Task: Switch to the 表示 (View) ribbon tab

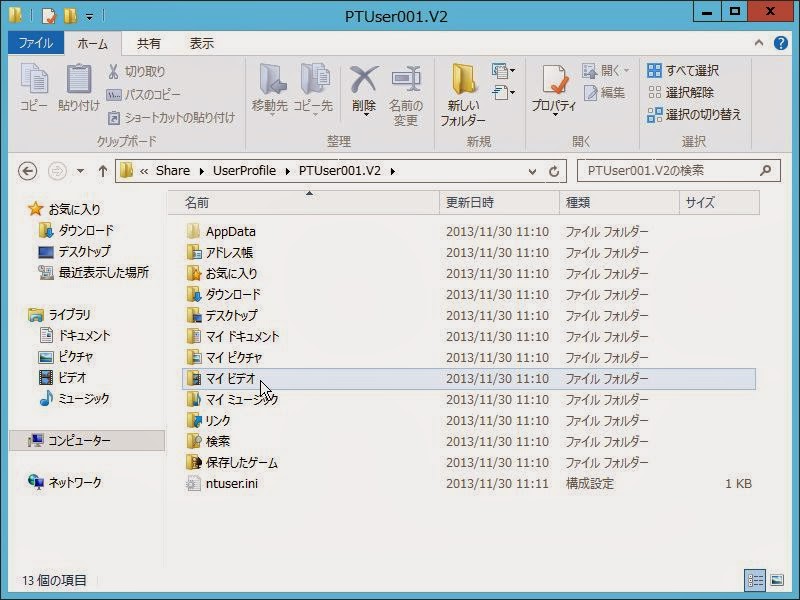Action: [x=202, y=43]
